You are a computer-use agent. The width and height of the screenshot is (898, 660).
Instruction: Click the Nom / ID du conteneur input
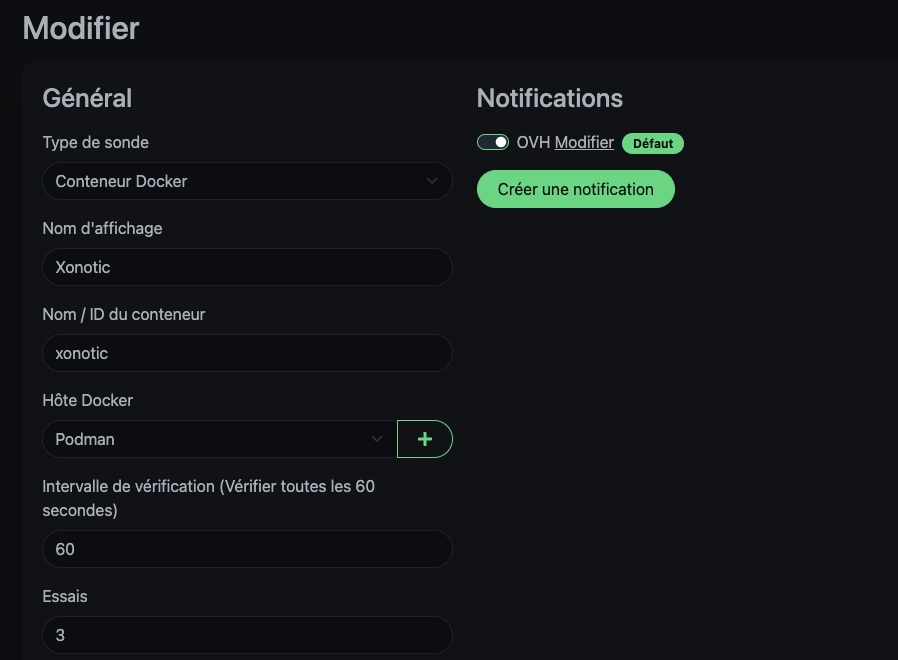(247, 353)
